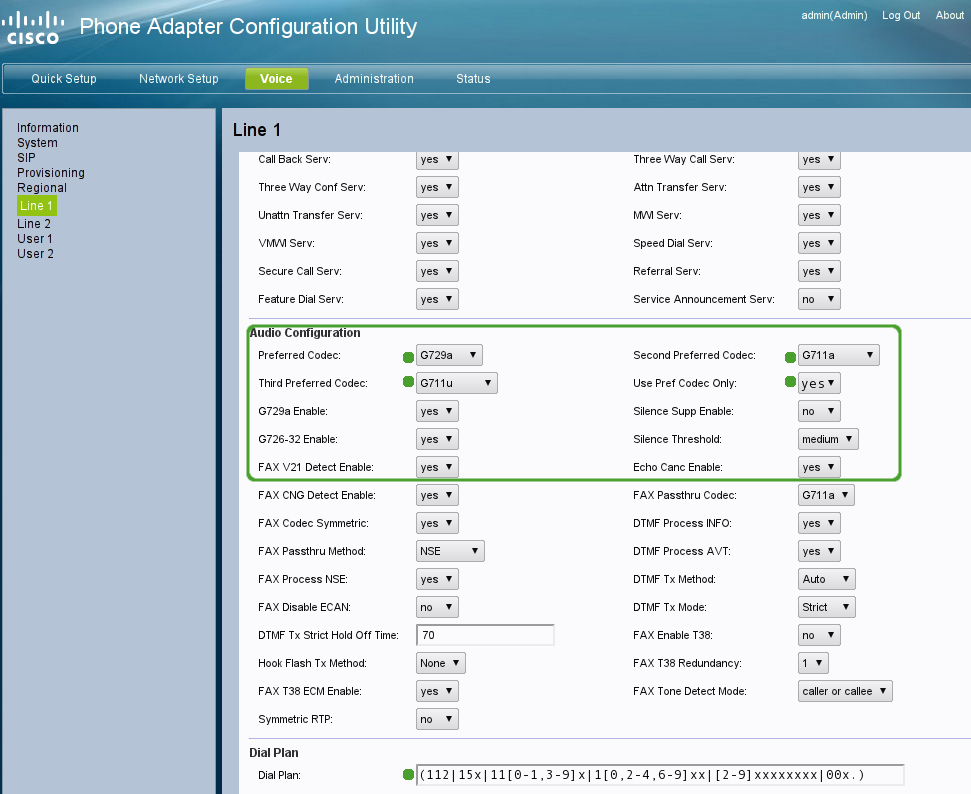Toggle Echo Canc Enable yes/no selector

click(x=818, y=467)
